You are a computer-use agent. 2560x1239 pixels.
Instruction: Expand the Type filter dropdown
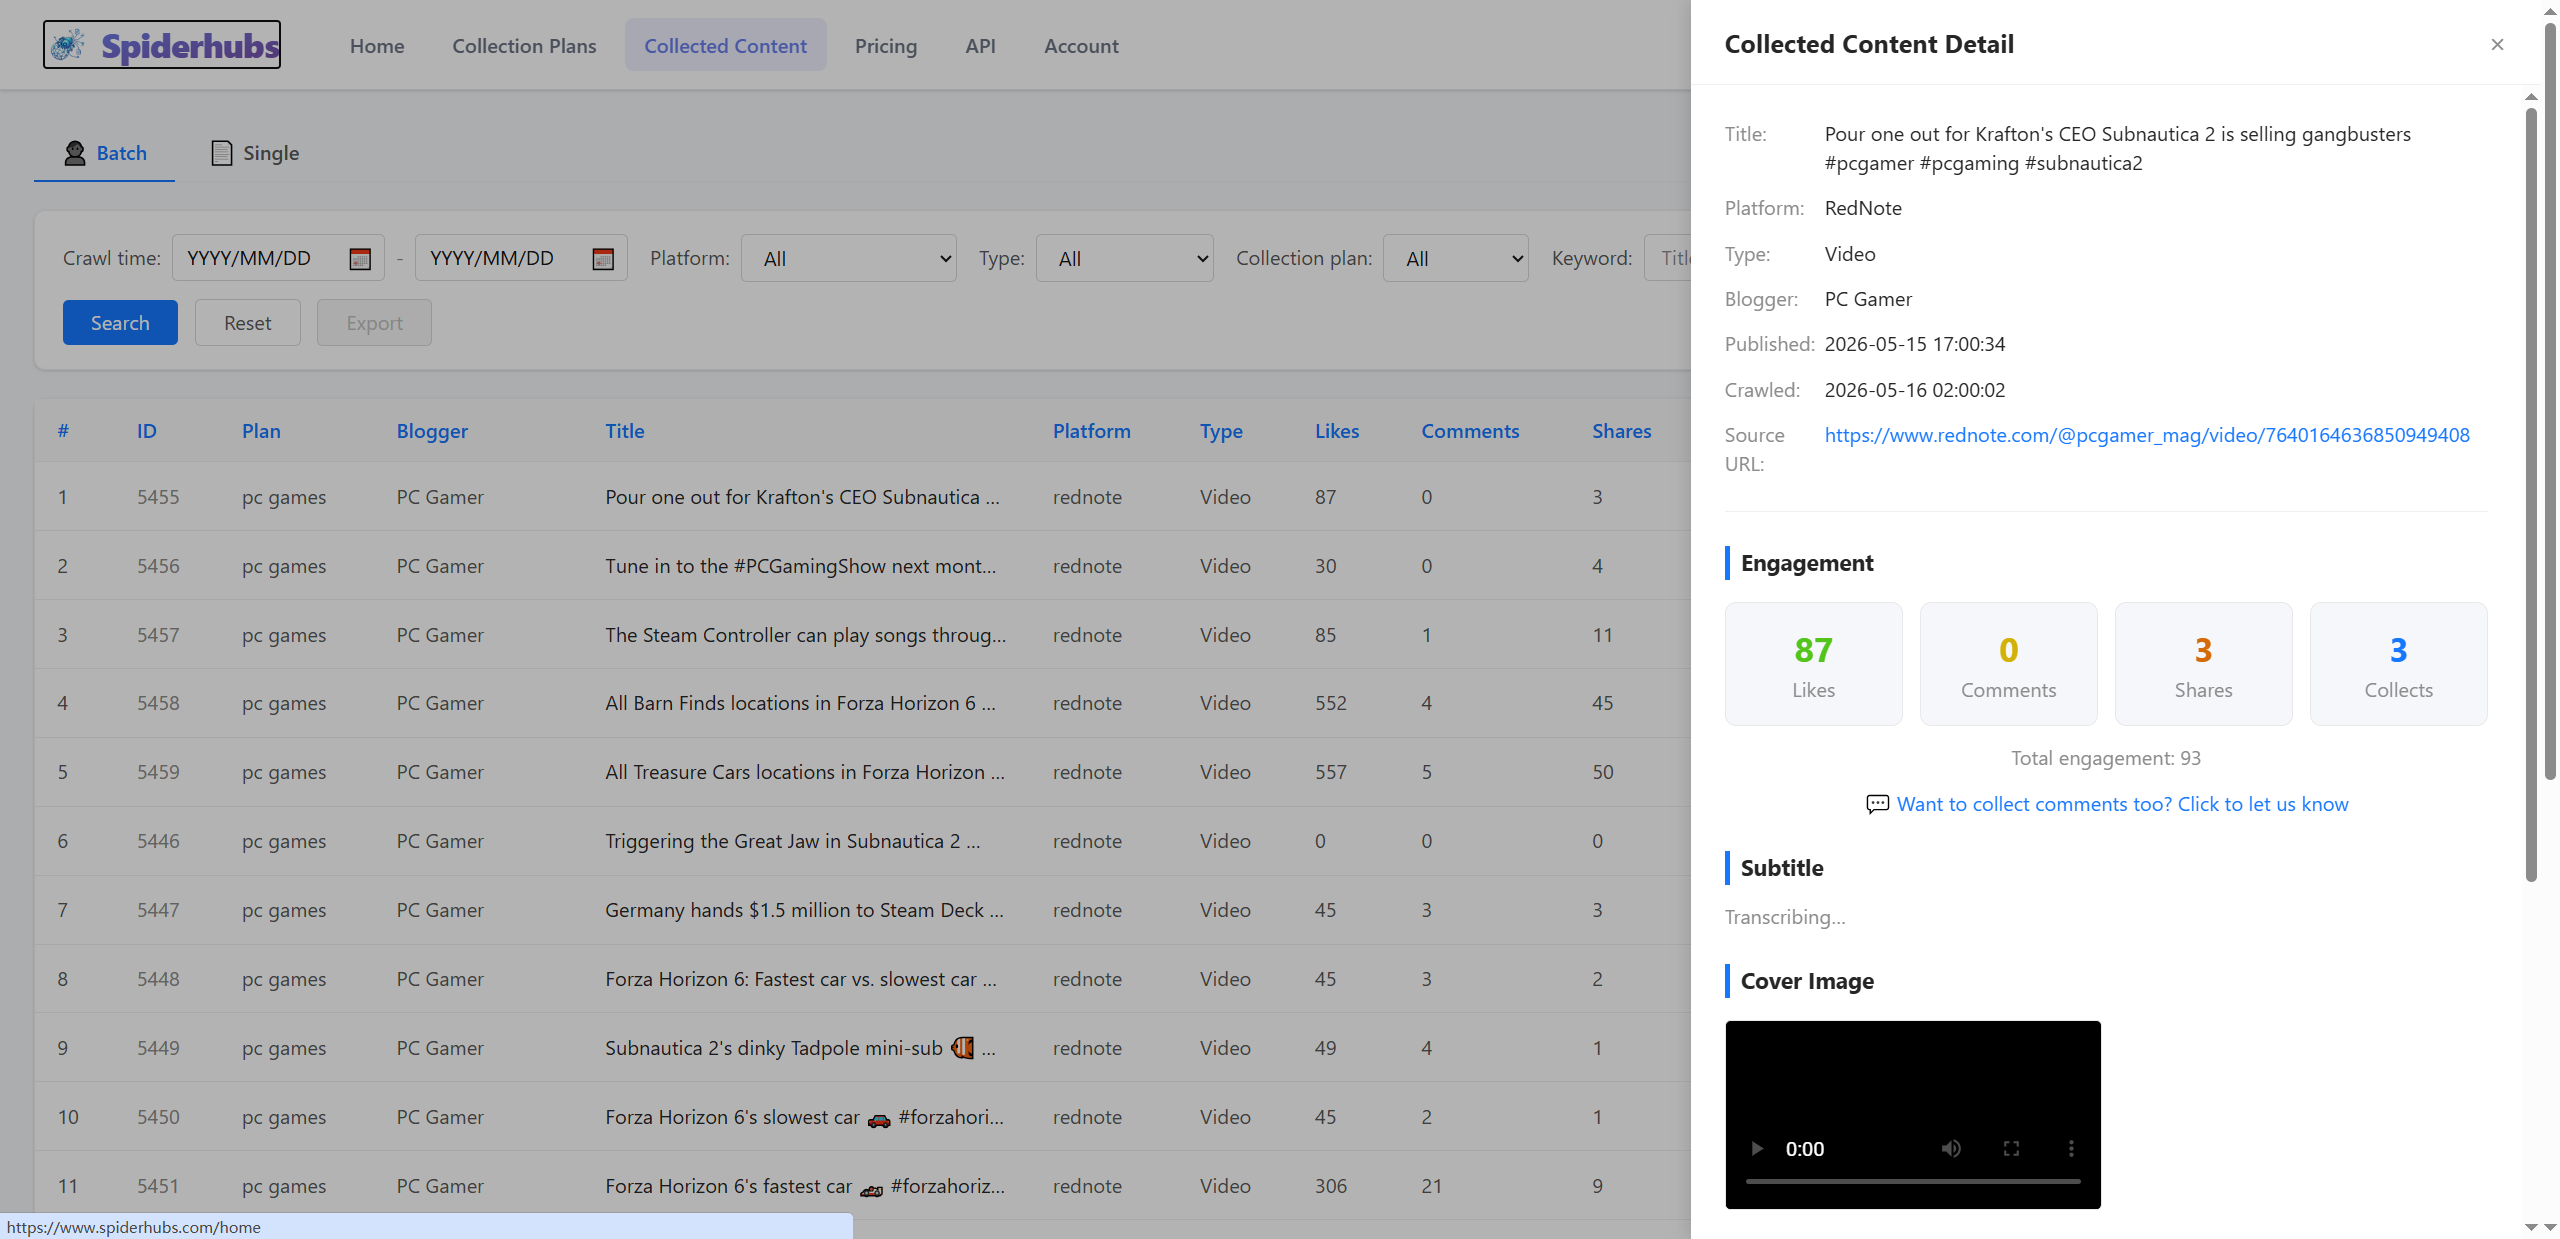pyautogui.click(x=1124, y=258)
